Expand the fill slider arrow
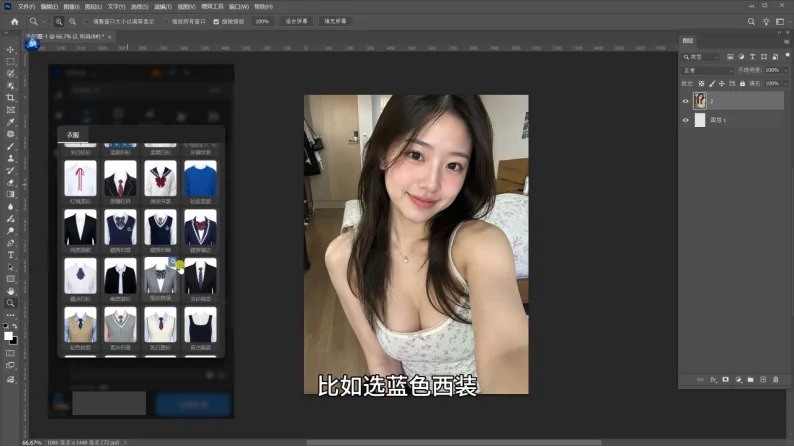Screen dimensions: 794x447 click(x=786, y=84)
